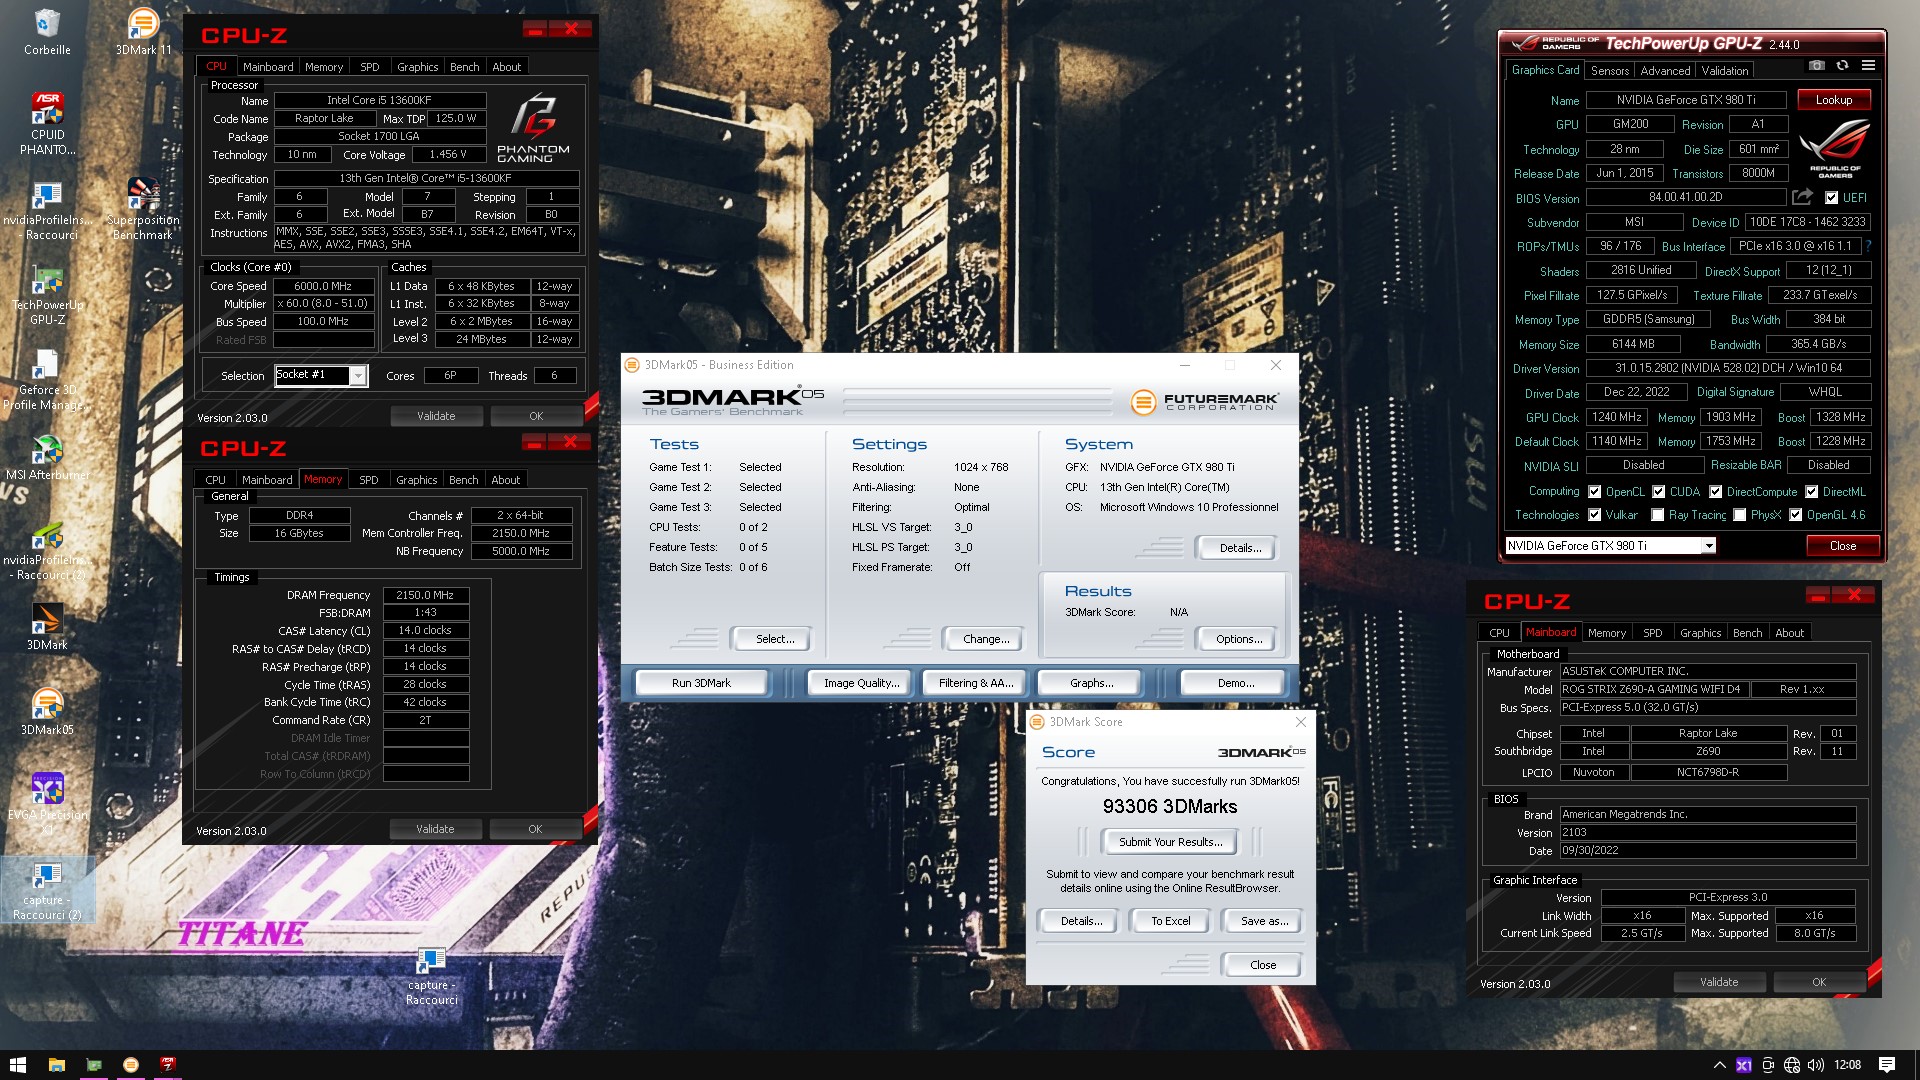Open the TechPowerUp GPU-Z desktop shortcut

(x=47, y=294)
